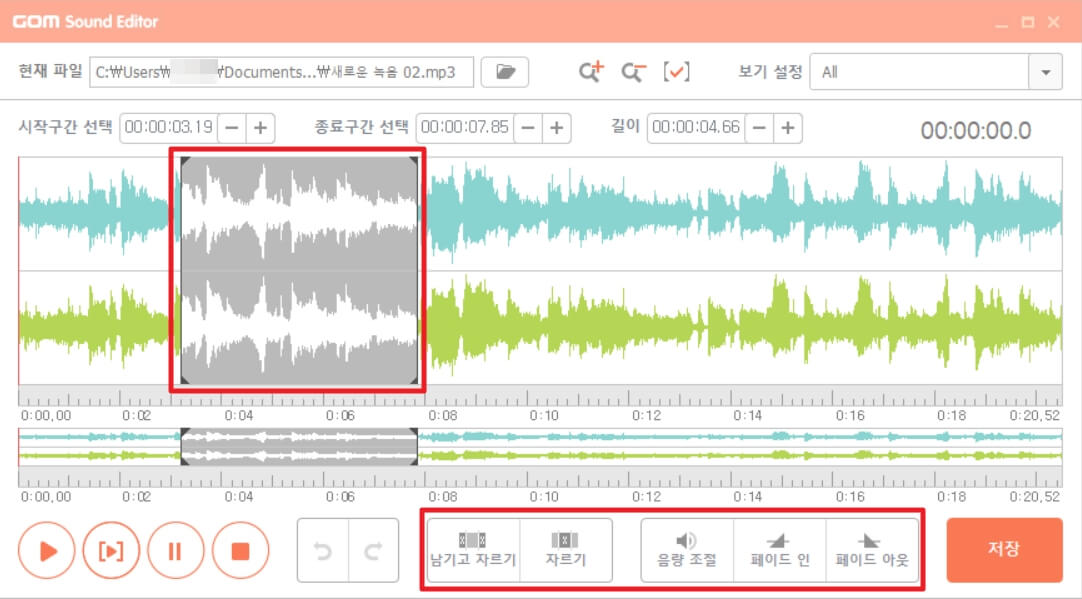
Task: Click the 저장 save button
Action: click(1004, 549)
